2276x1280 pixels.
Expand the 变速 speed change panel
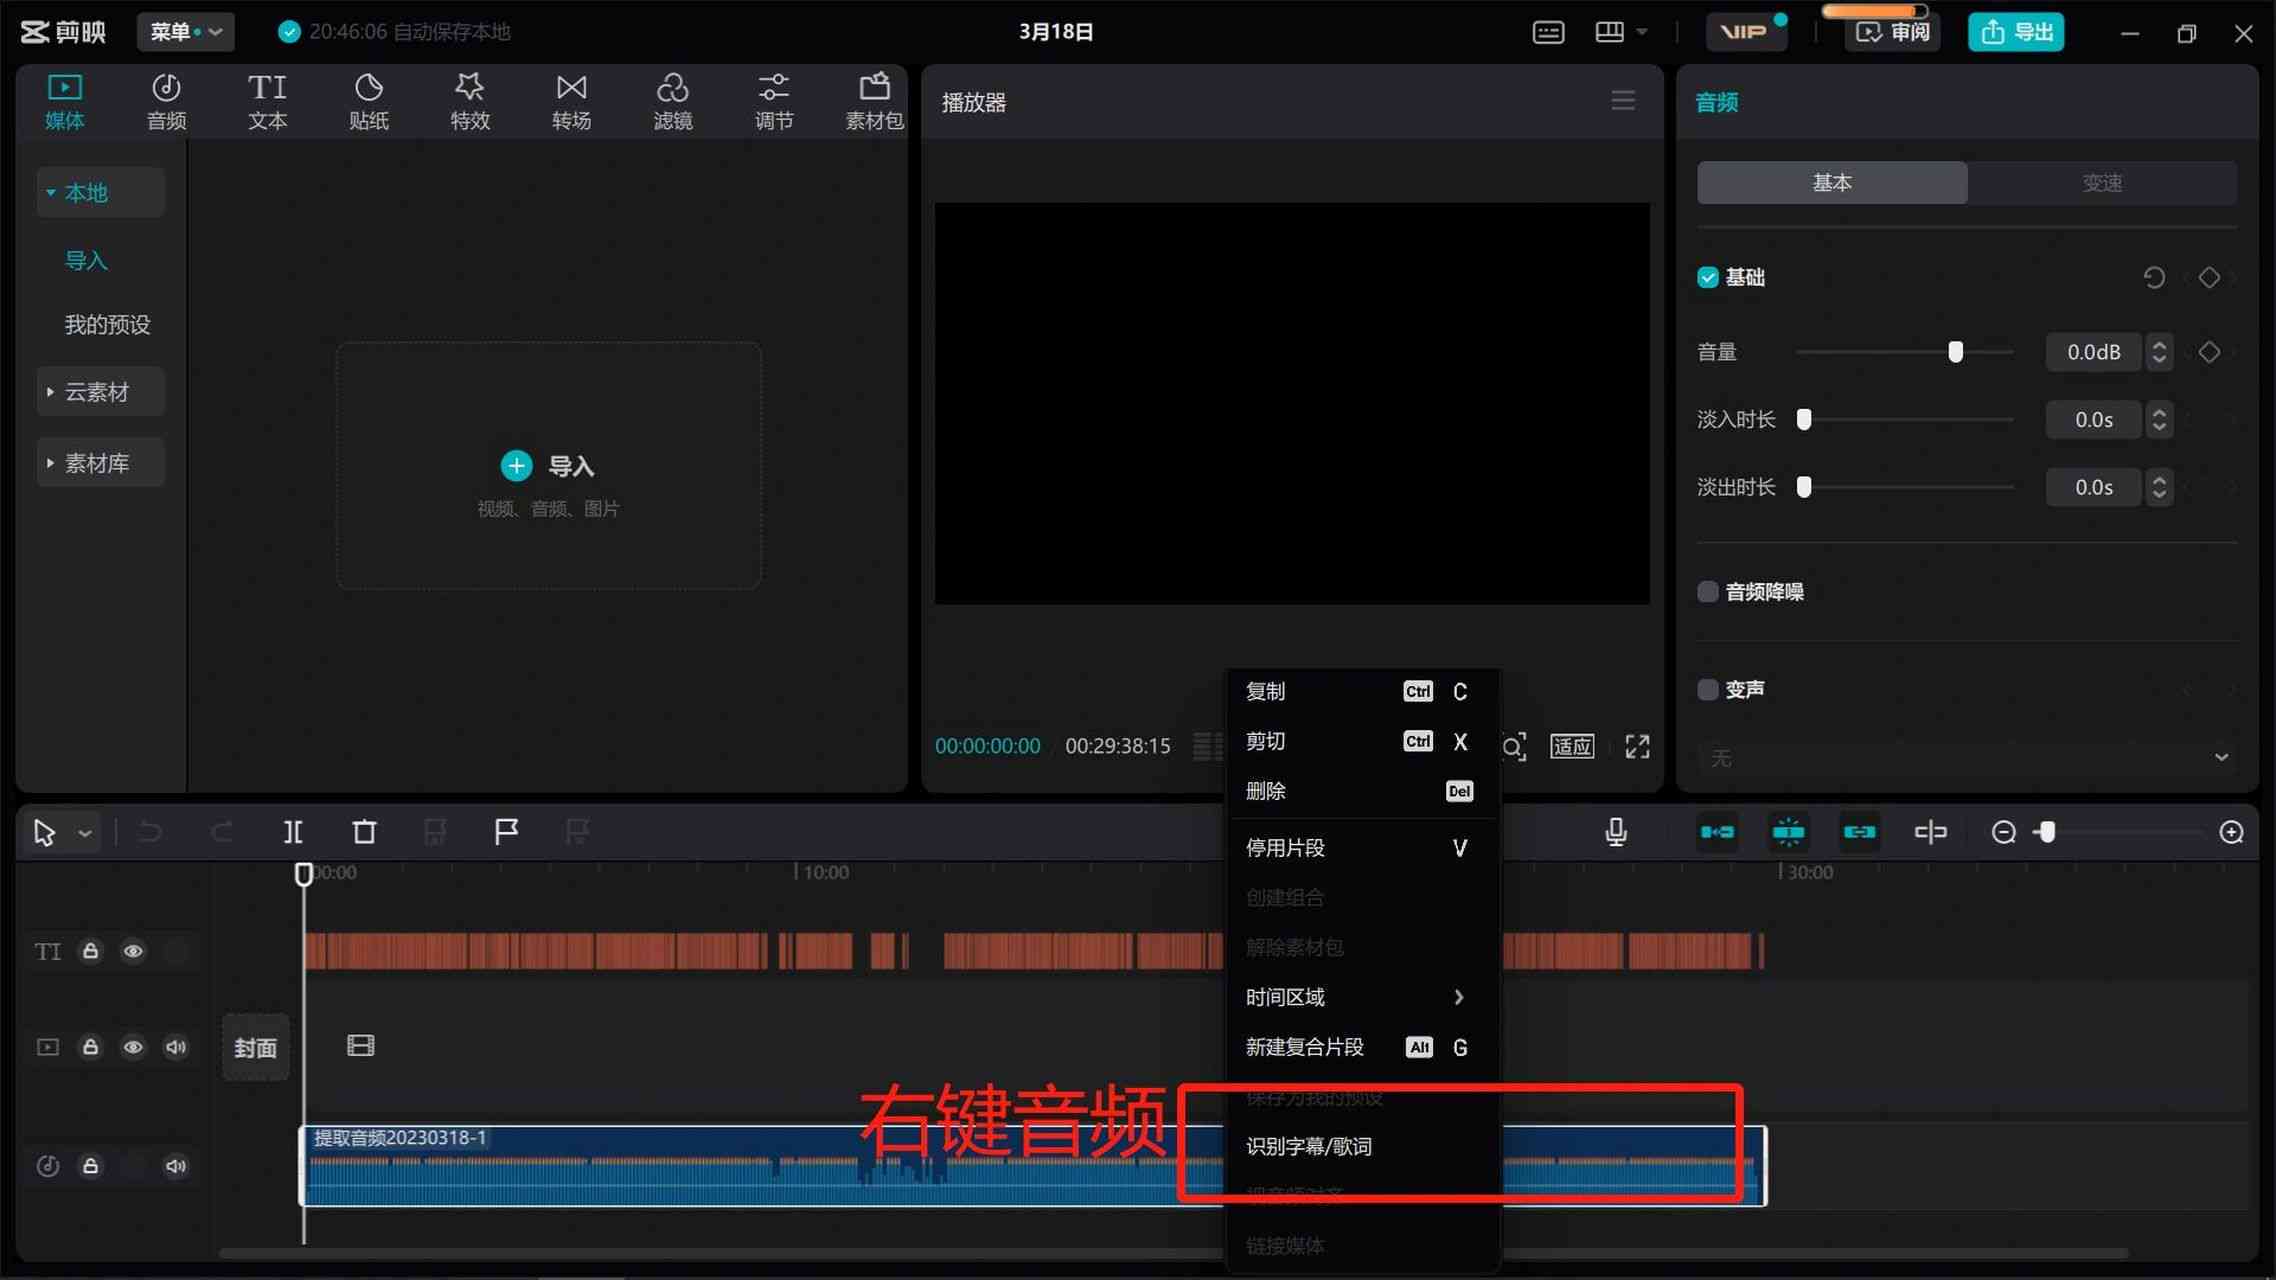(x=2102, y=181)
